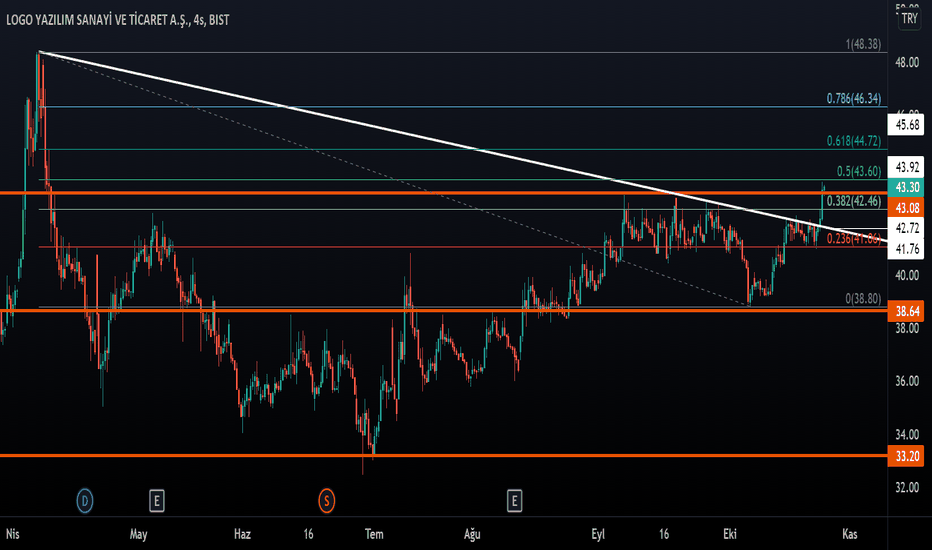Click the Eki date label

(730, 534)
